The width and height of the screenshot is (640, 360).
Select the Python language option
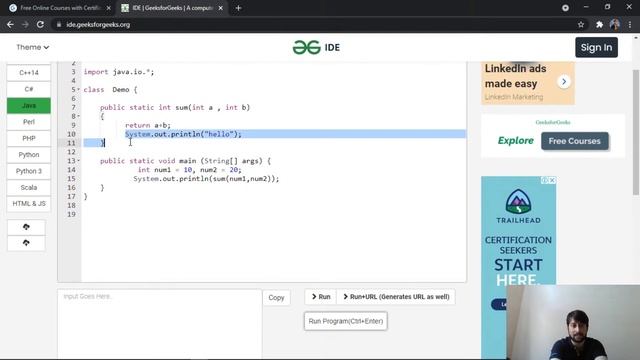[29, 155]
